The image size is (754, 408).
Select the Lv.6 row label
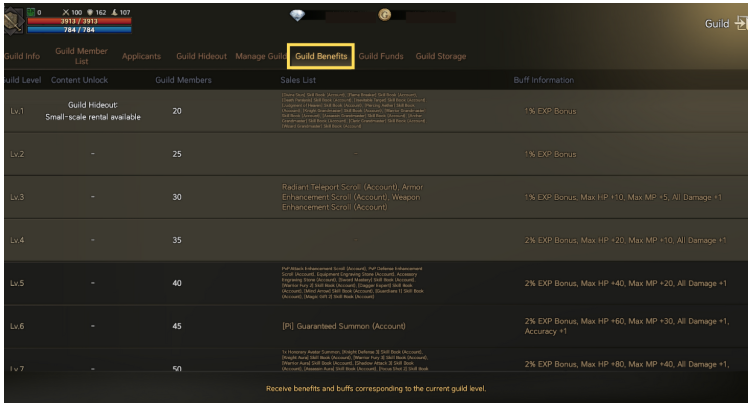pos(17,326)
